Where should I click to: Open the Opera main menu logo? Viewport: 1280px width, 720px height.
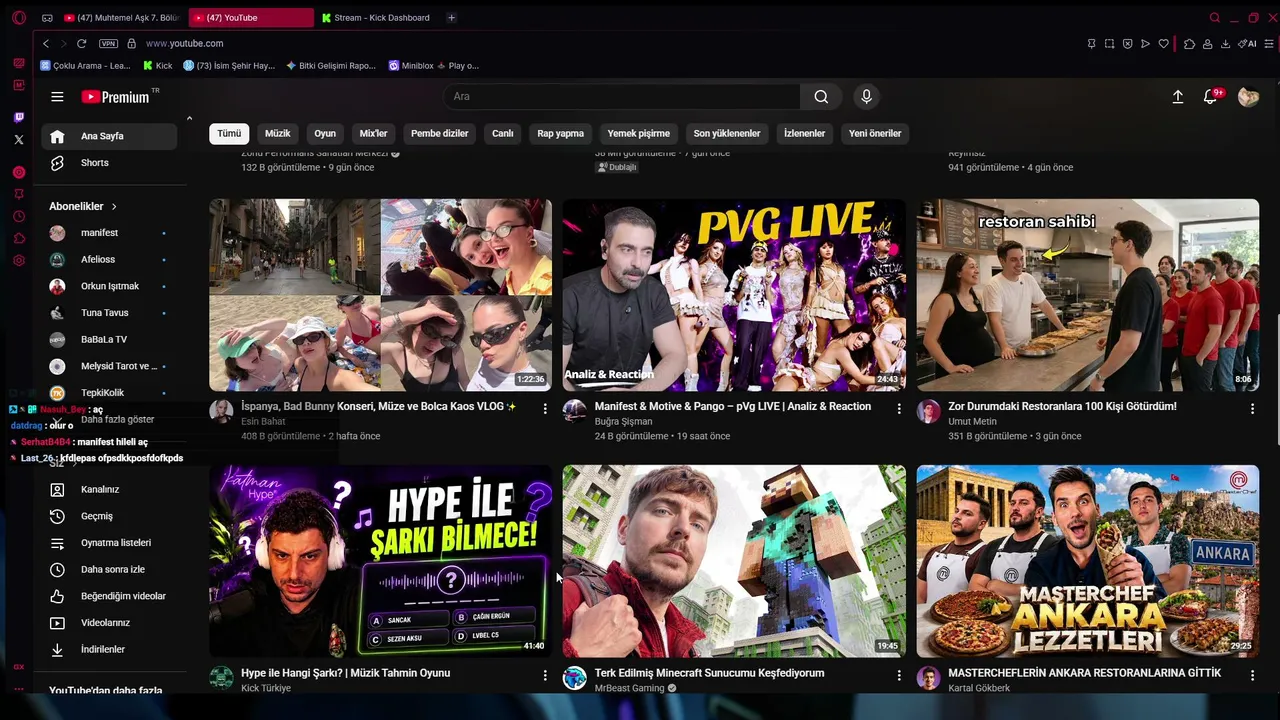pyautogui.click(x=18, y=18)
